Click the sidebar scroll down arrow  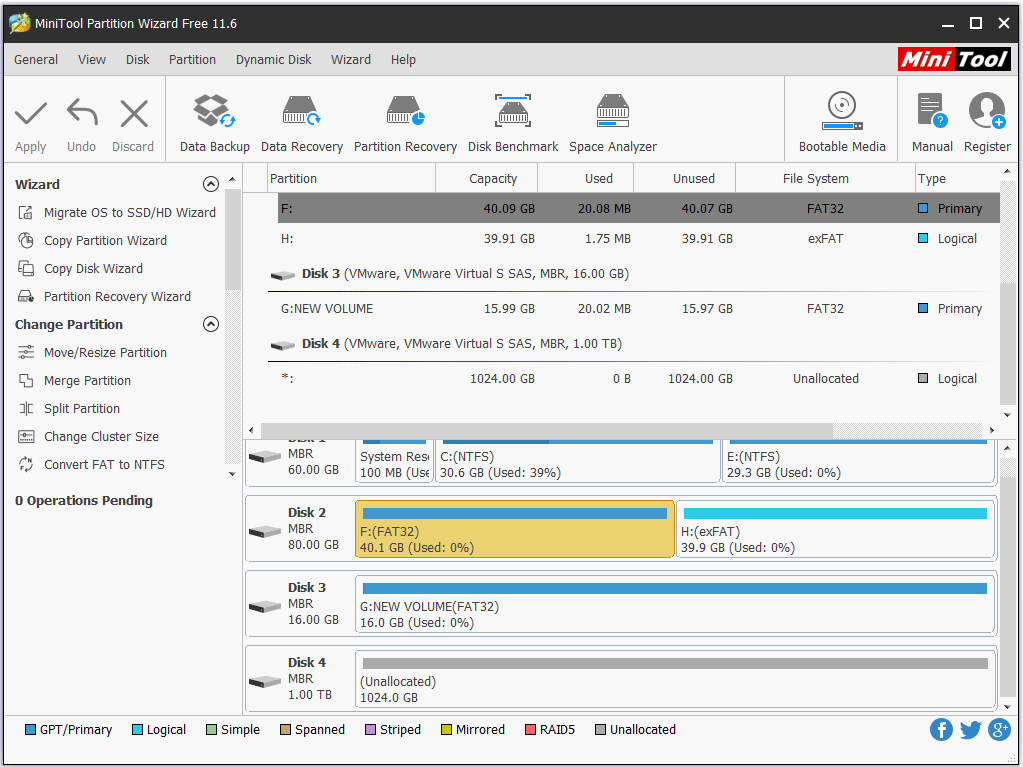pos(232,474)
